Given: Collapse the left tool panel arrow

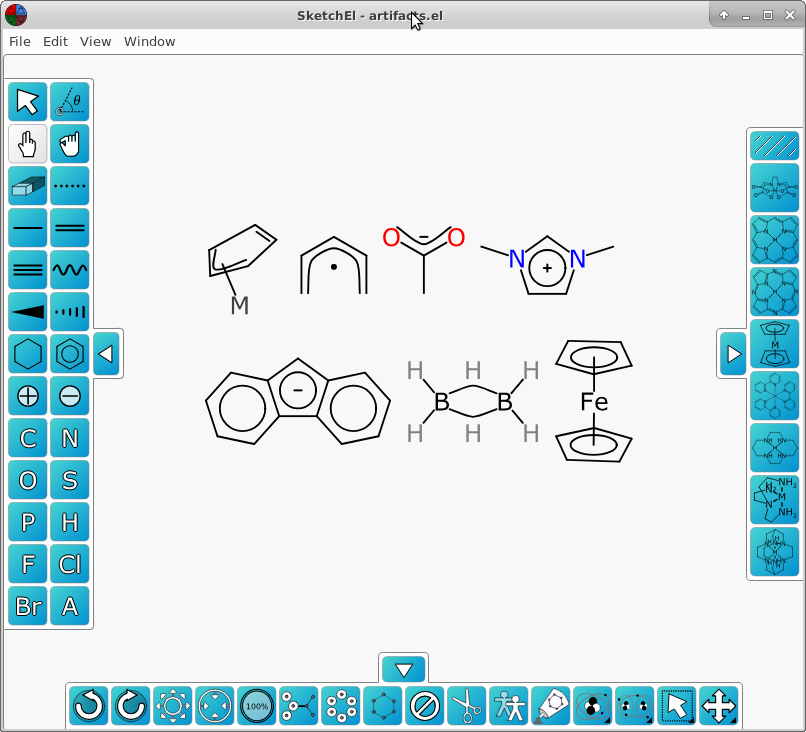Looking at the screenshot, I should [106, 354].
